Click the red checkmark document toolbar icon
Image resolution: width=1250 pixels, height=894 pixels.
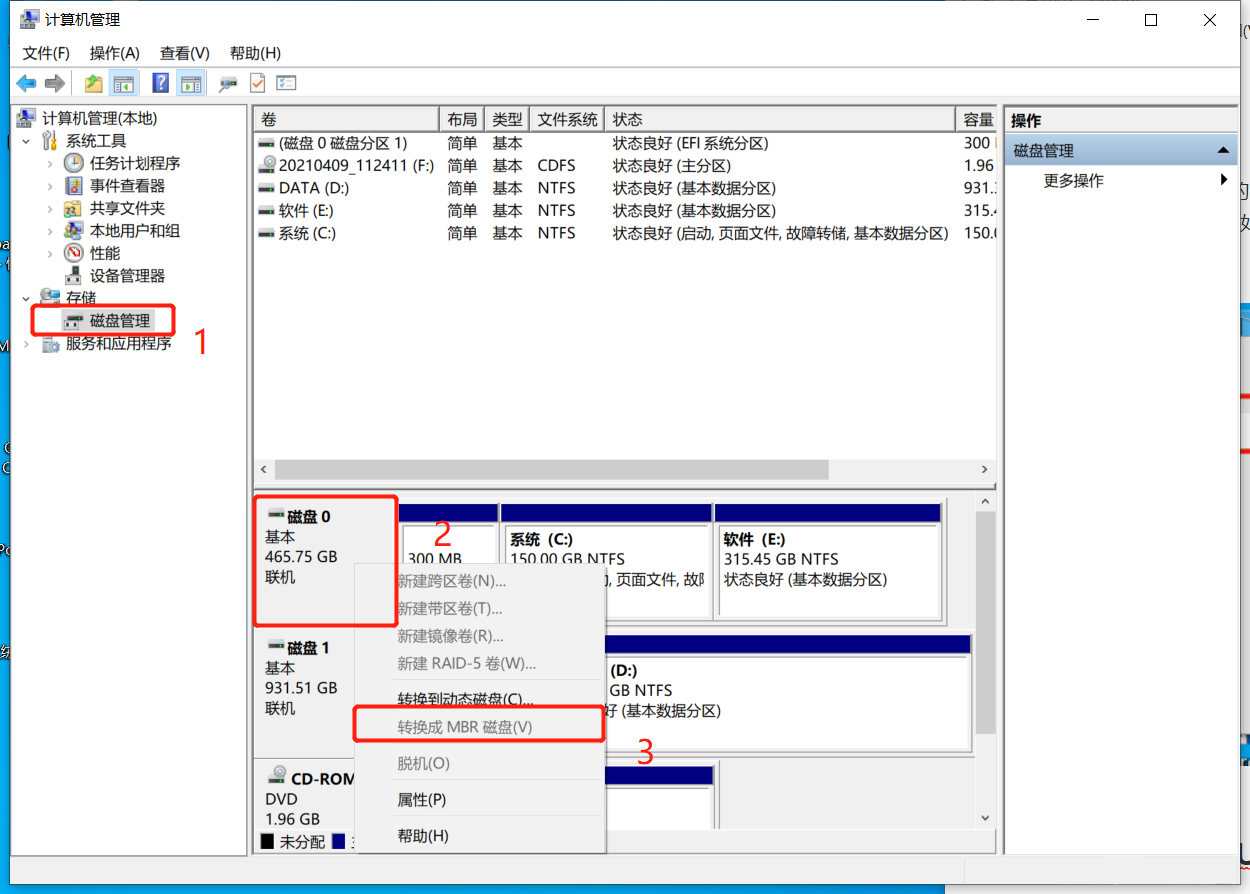pyautogui.click(x=257, y=84)
